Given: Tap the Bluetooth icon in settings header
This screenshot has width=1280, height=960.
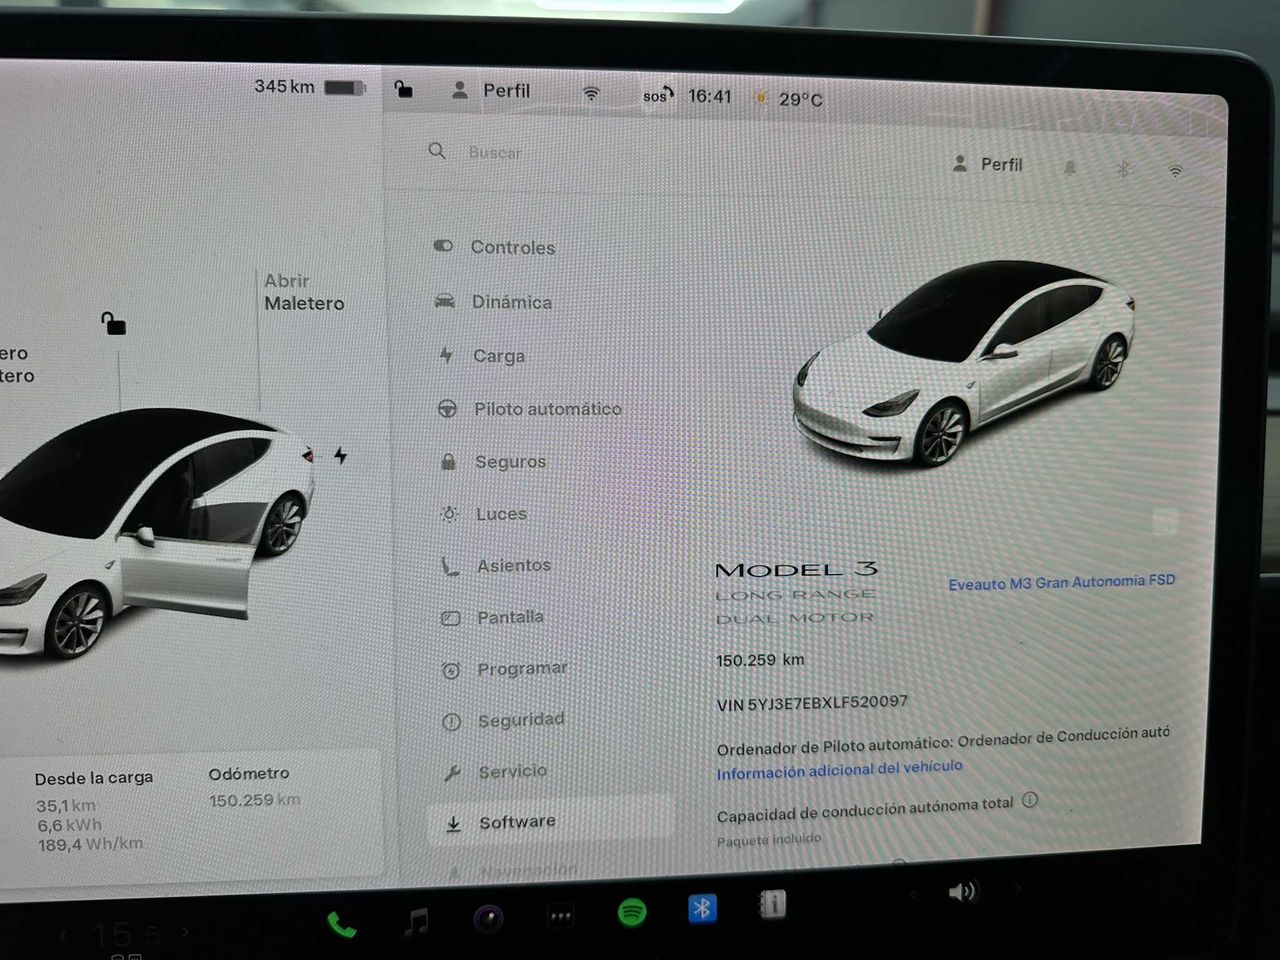Looking at the screenshot, I should click(1123, 169).
